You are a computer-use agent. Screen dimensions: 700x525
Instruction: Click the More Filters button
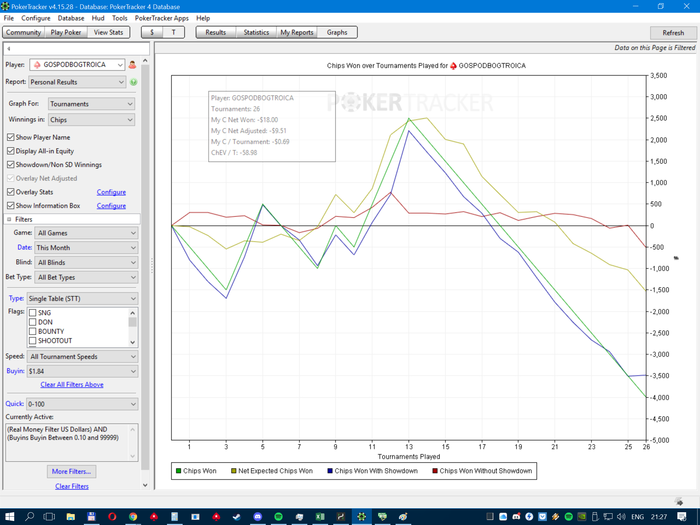click(71, 471)
